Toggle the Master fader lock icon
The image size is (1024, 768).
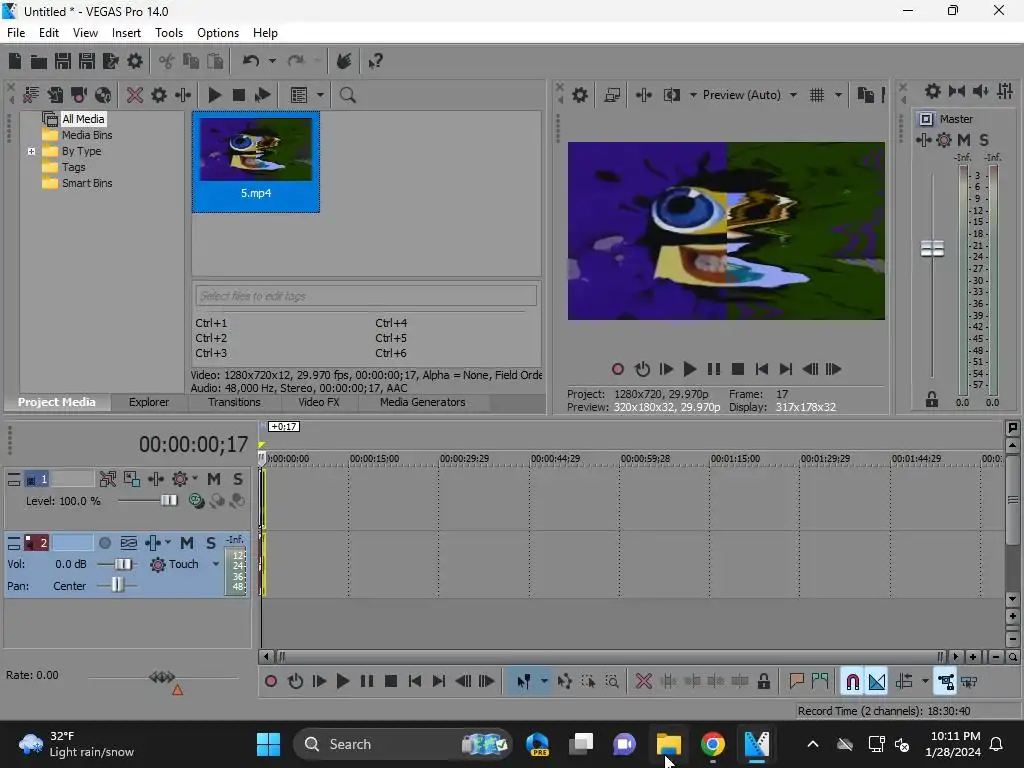[x=932, y=399]
